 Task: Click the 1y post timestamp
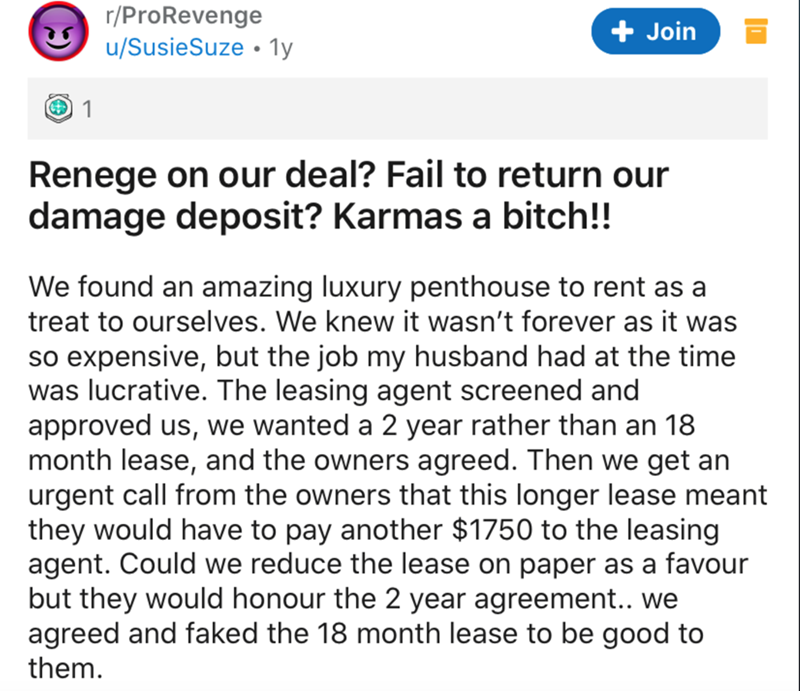pos(281,47)
